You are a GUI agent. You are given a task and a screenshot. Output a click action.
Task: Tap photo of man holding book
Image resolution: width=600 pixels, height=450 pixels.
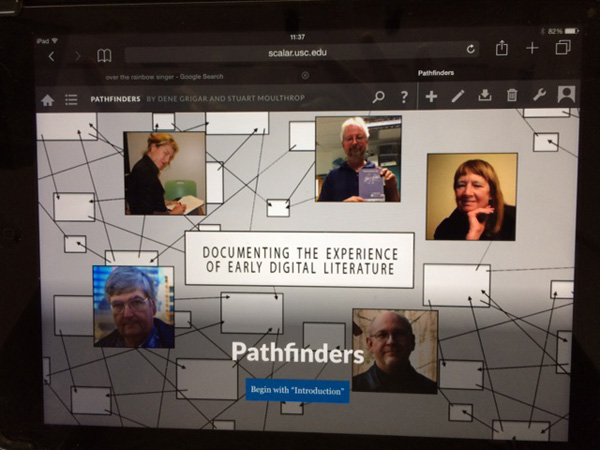click(x=358, y=159)
